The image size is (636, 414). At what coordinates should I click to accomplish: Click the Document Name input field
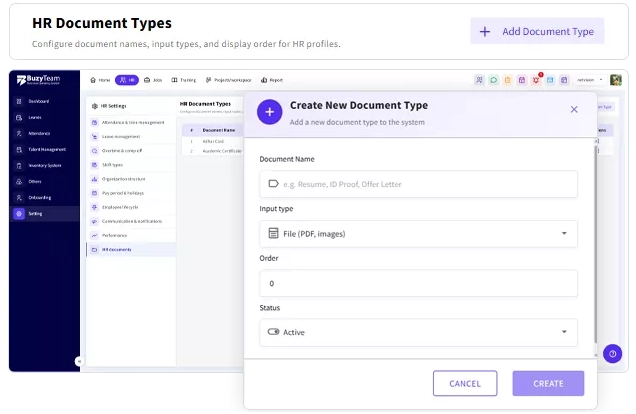418,184
